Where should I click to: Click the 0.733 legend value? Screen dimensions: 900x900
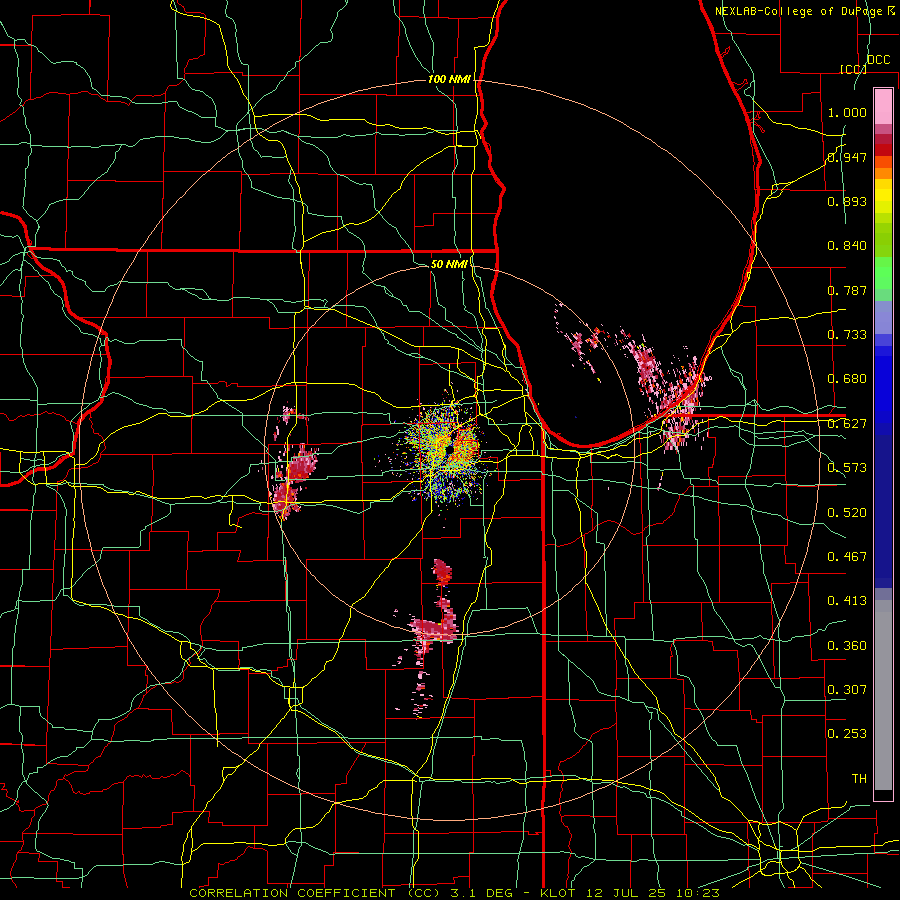tap(847, 335)
